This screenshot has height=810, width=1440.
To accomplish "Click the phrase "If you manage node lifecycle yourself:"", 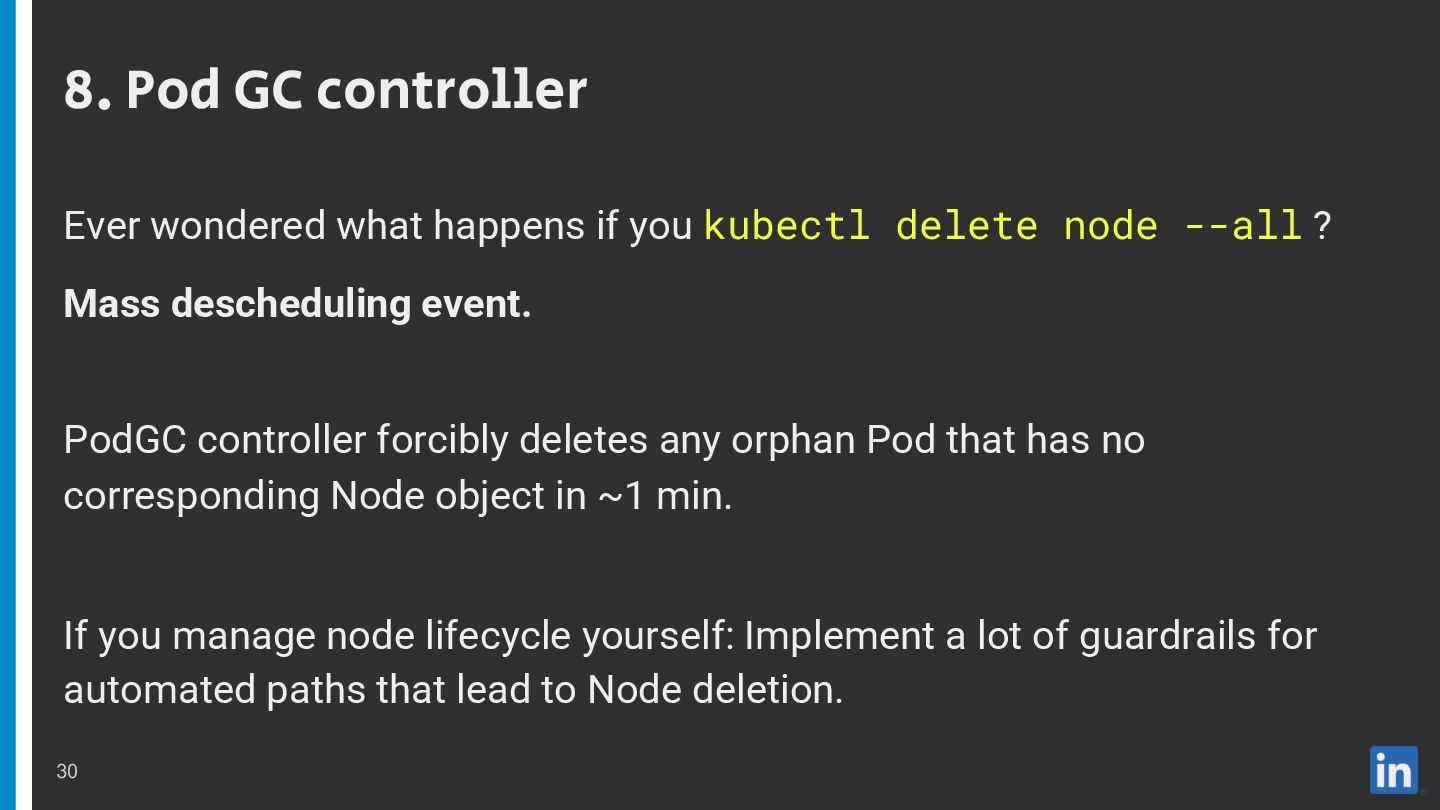I will click(399, 636).
